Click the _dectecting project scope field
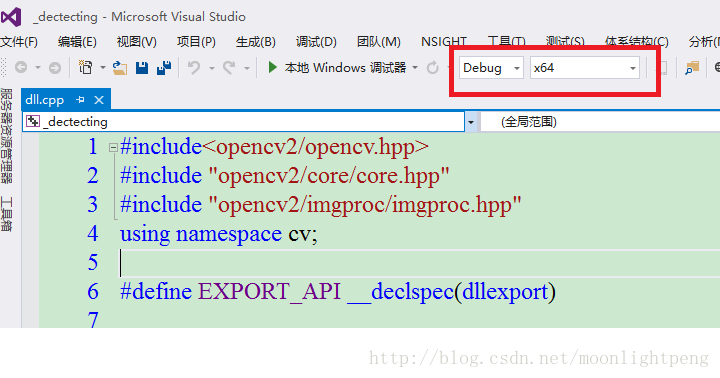 (x=244, y=122)
